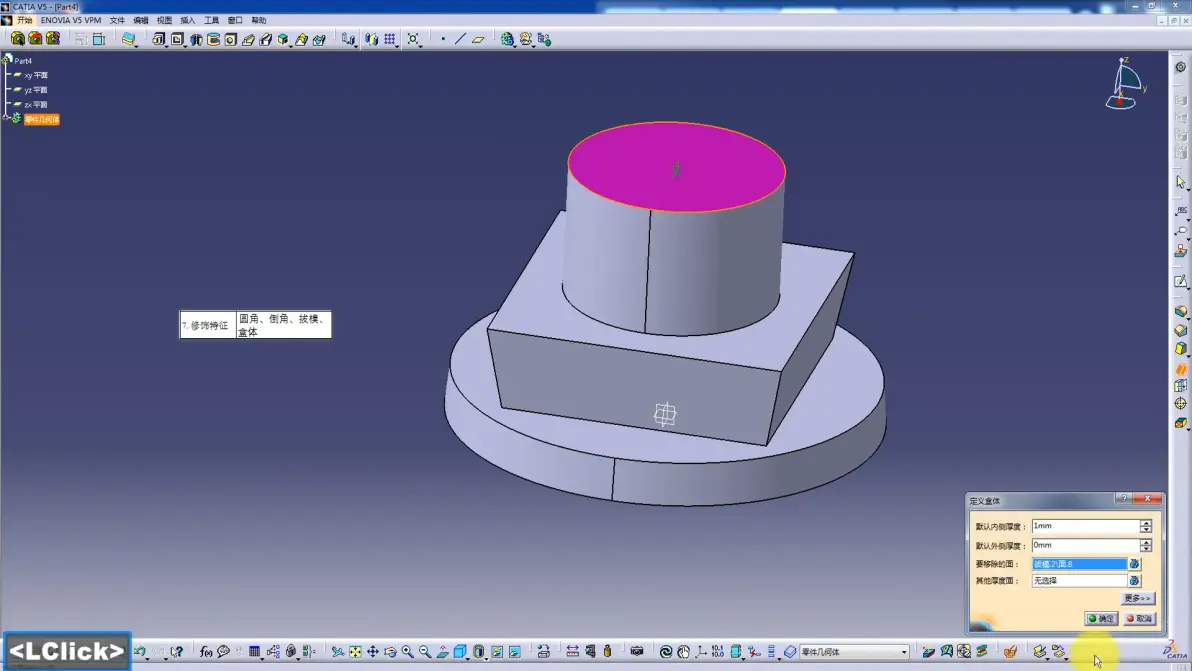Click the 取消 Cancel button in shell dialog

click(x=1140, y=619)
